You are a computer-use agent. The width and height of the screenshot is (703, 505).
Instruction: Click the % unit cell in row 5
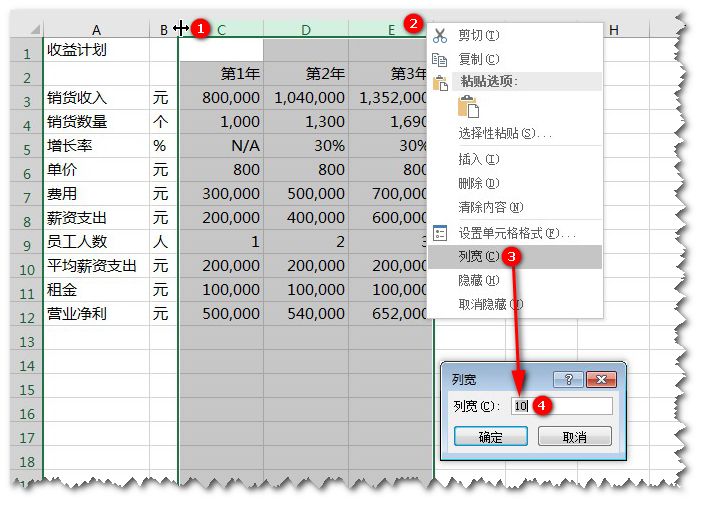pyautogui.click(x=164, y=145)
